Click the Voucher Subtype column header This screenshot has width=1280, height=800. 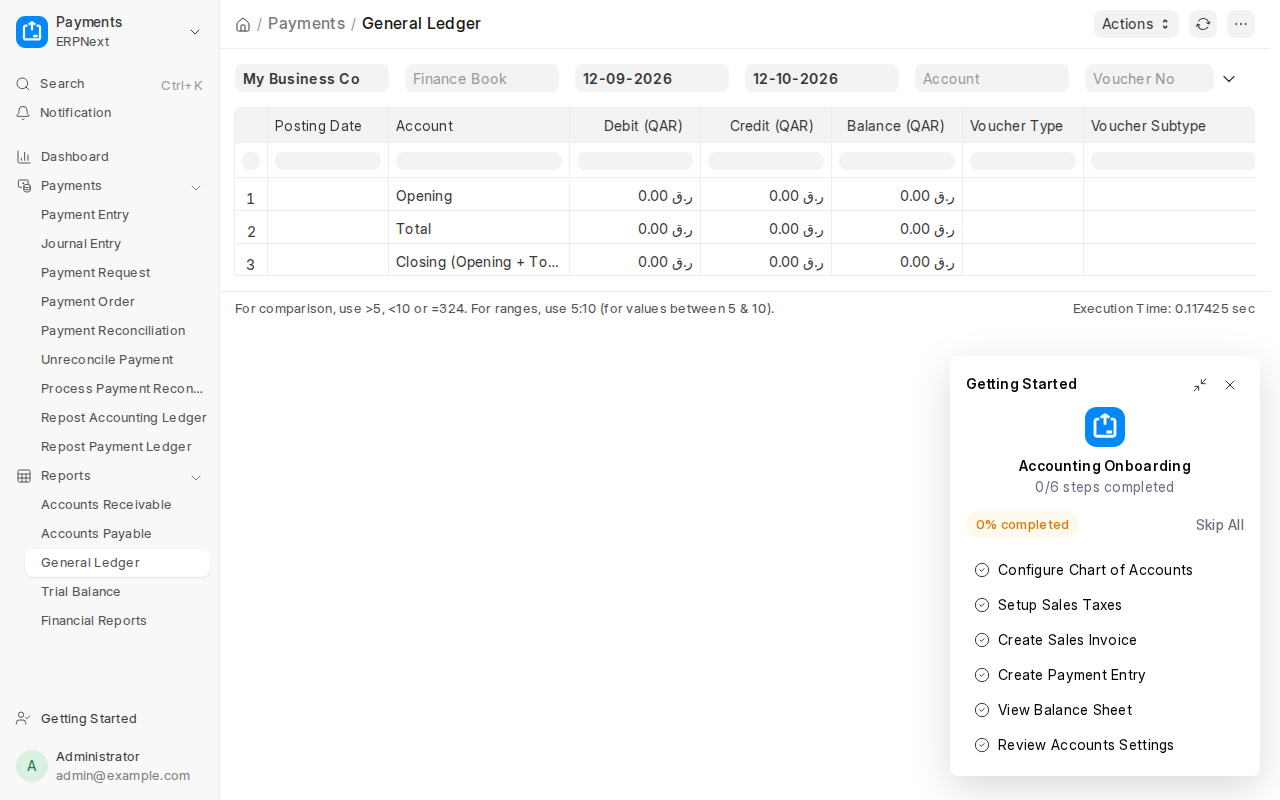point(1169,126)
